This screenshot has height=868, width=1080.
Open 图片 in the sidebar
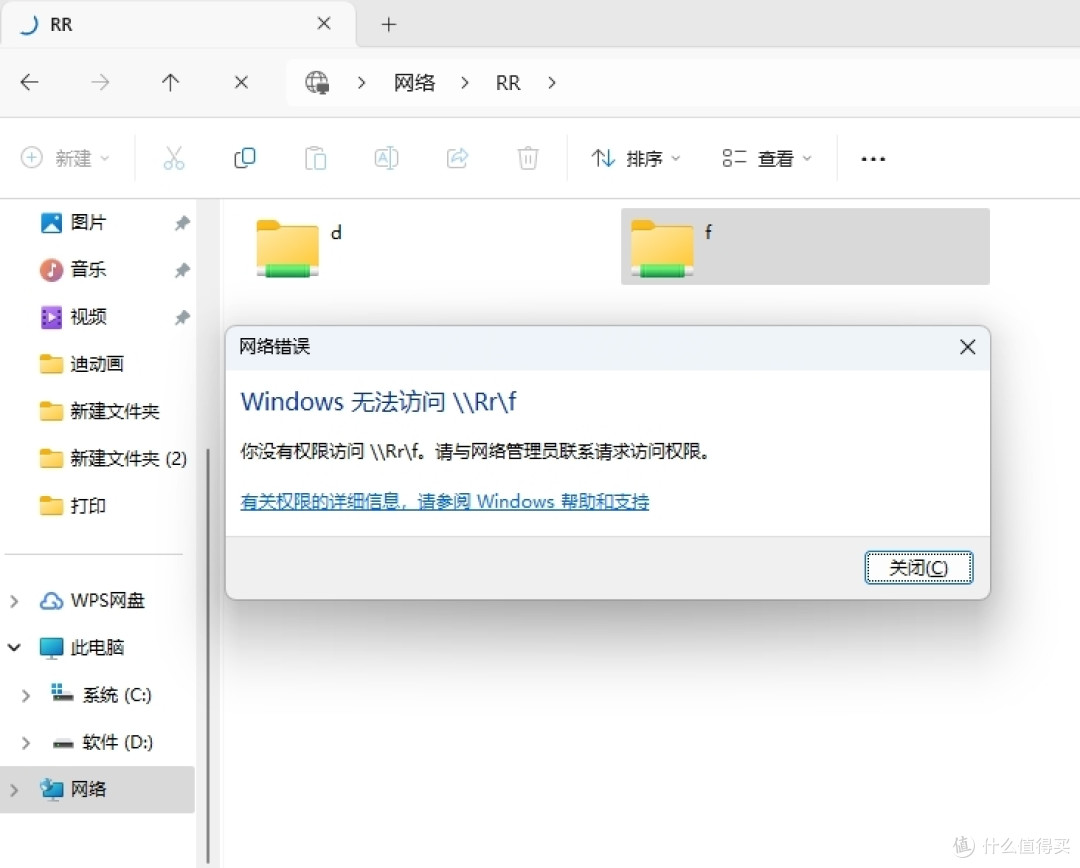[73, 223]
